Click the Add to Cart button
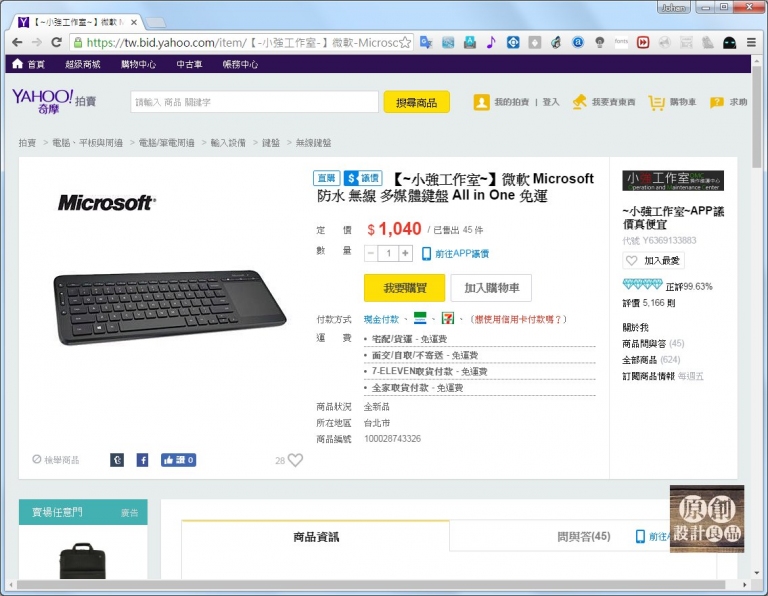 tap(491, 287)
